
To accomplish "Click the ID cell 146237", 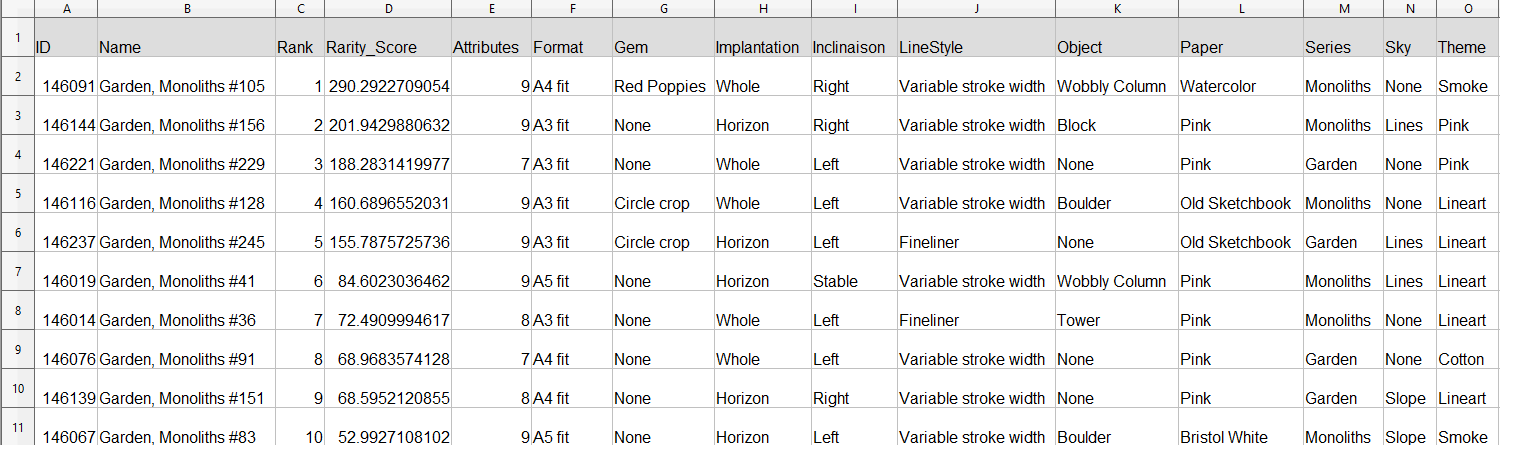I will pos(66,242).
